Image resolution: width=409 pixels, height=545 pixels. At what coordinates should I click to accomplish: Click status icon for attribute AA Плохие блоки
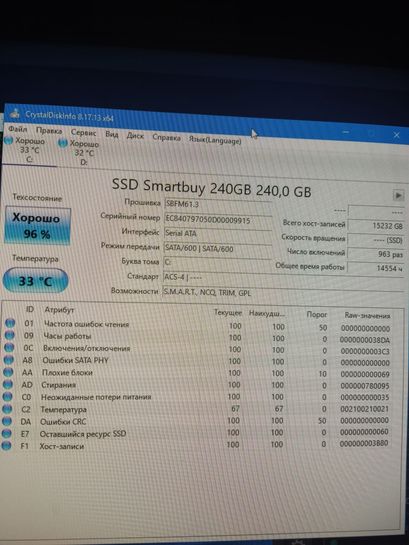(8, 372)
